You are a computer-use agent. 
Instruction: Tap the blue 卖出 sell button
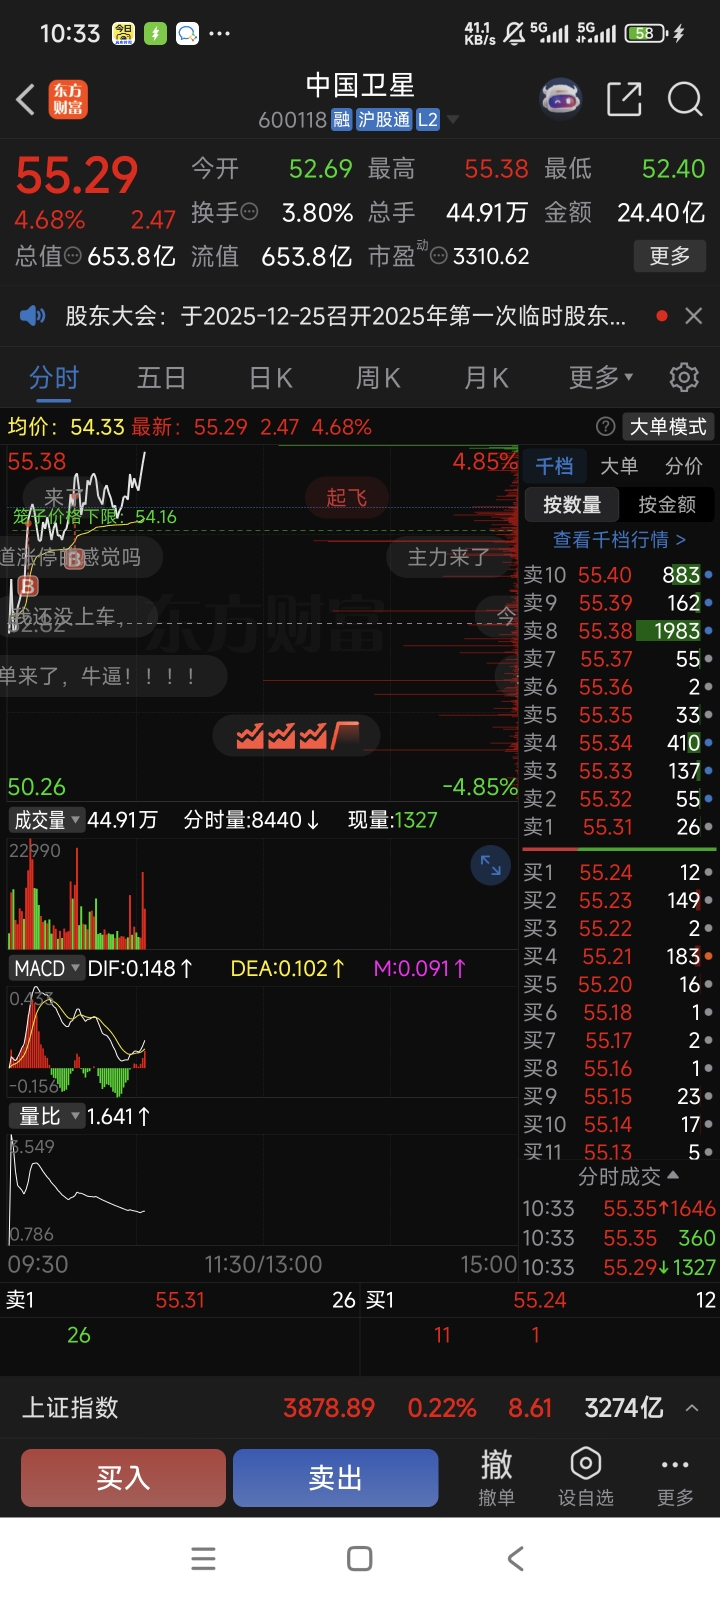pyautogui.click(x=336, y=1477)
